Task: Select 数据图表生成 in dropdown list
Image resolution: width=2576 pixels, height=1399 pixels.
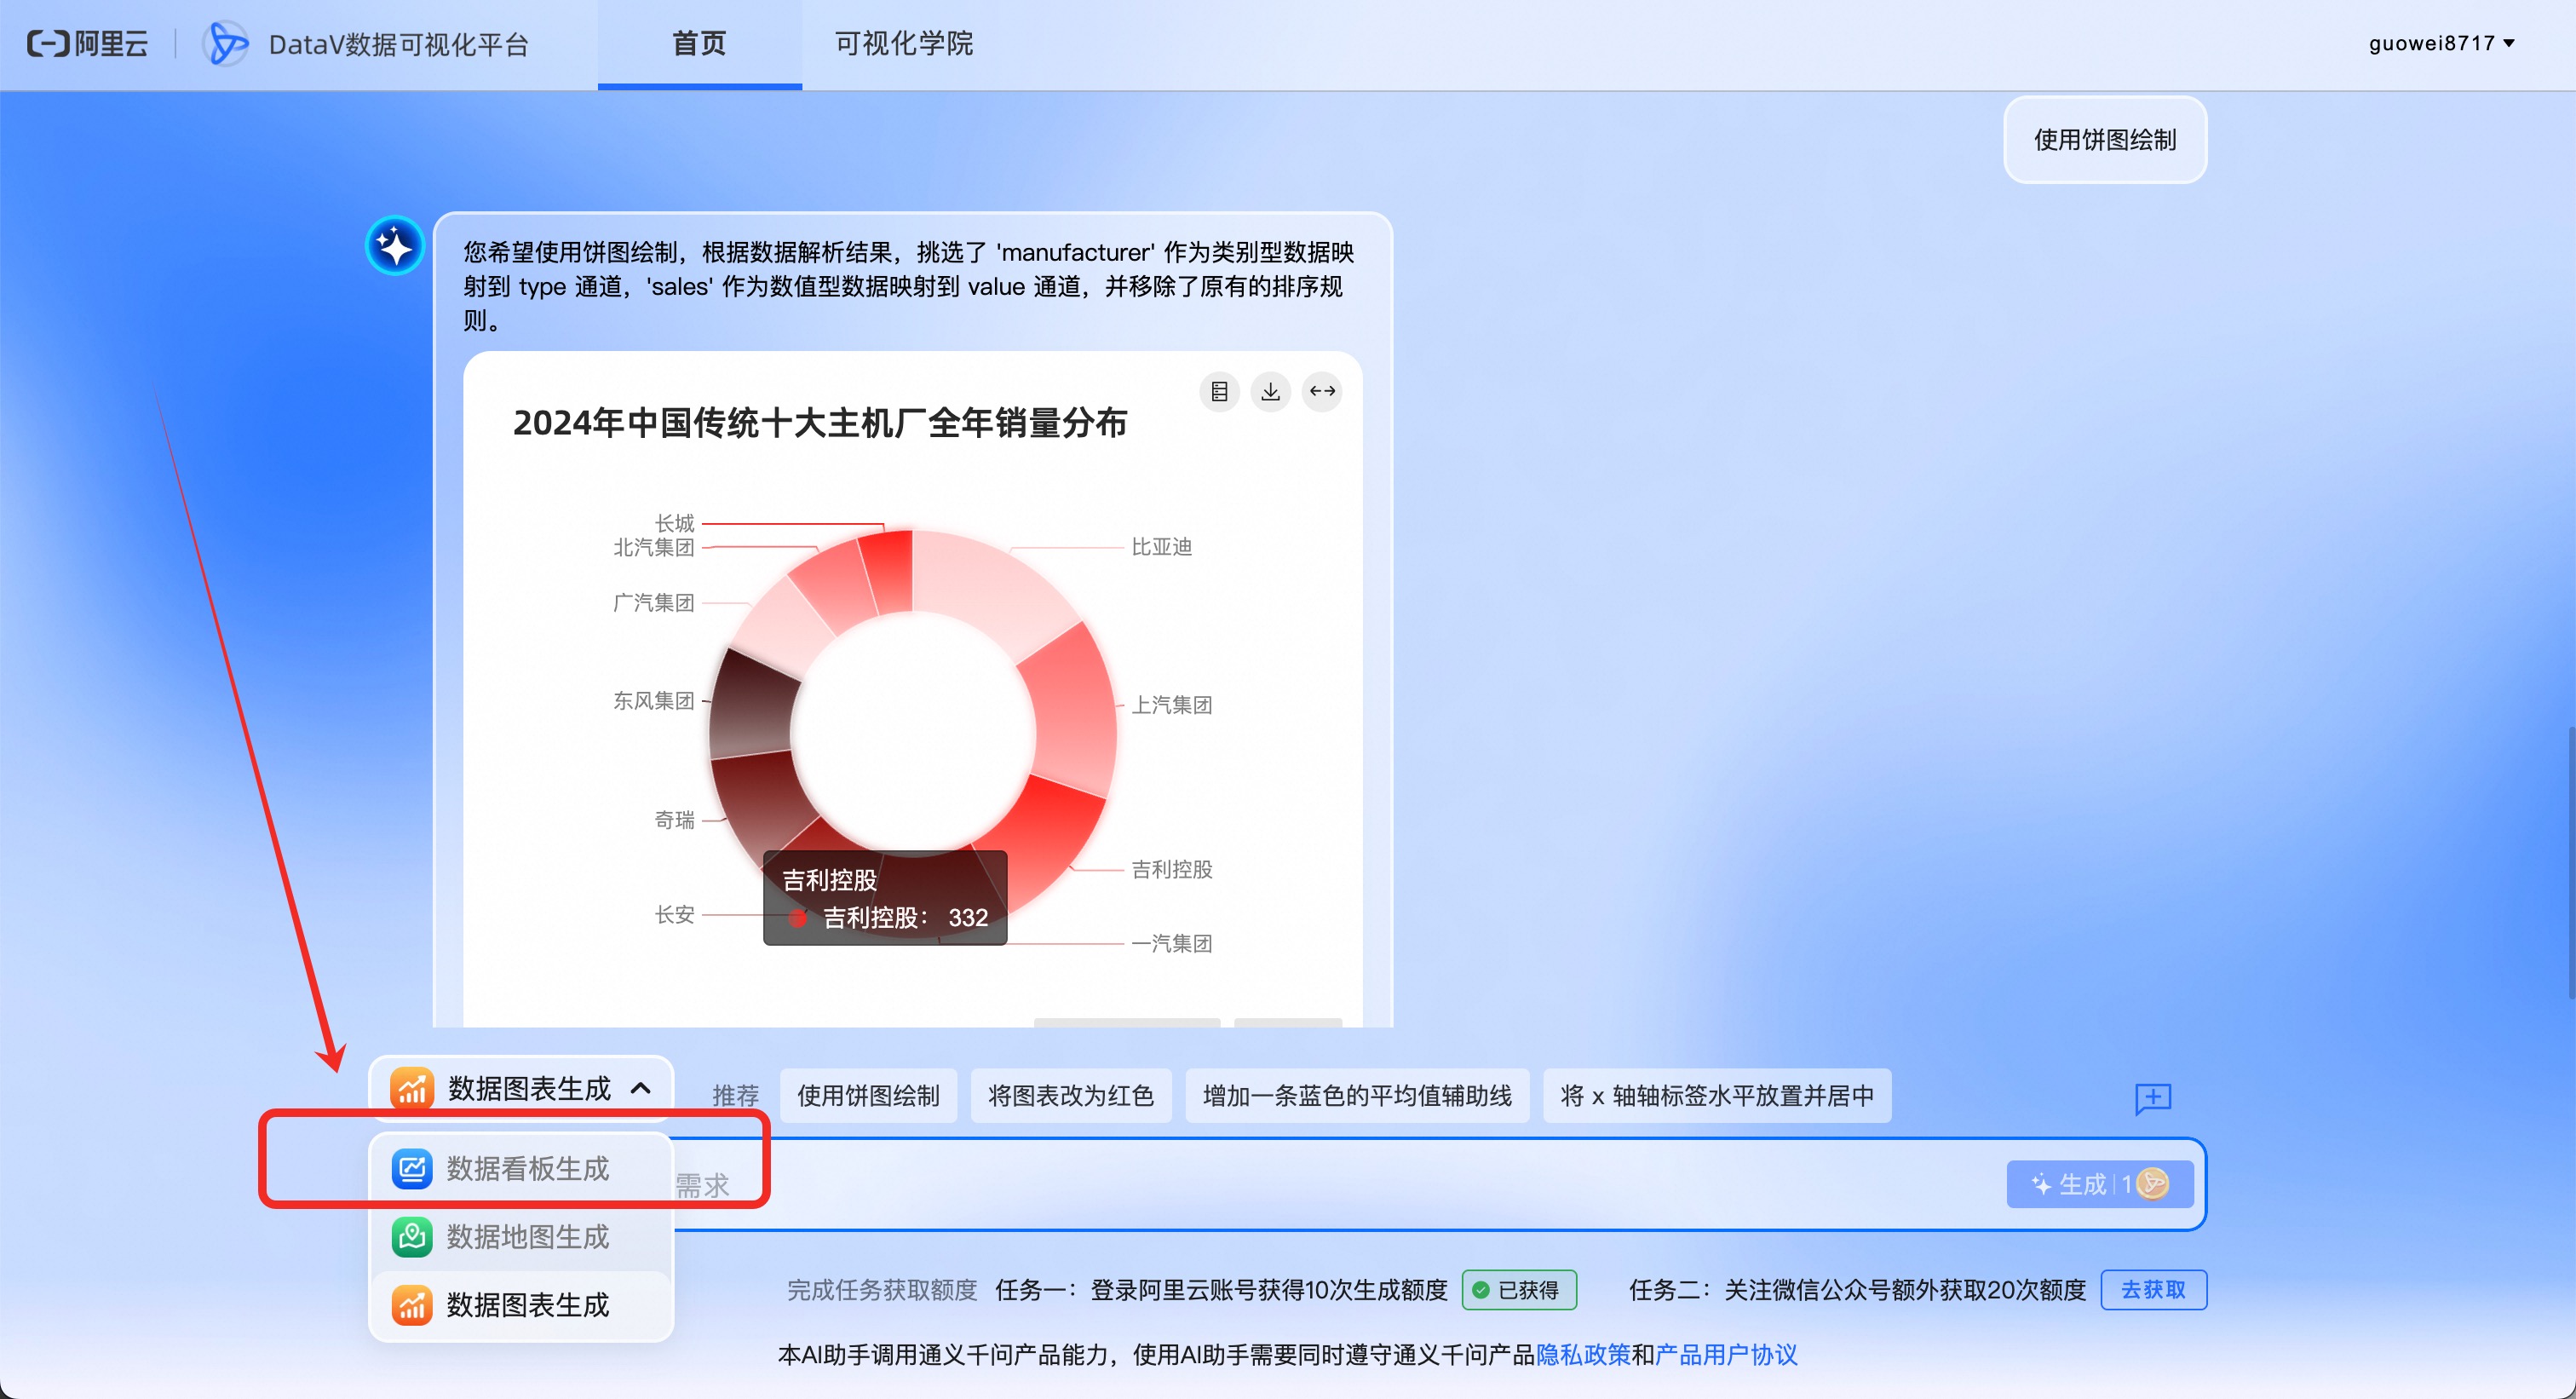Action: [521, 1305]
